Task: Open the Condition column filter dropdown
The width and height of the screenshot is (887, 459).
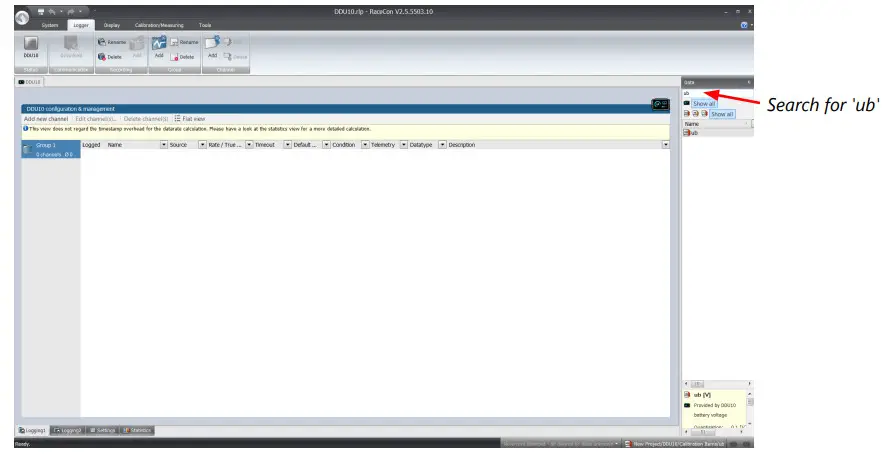Action: (365, 145)
